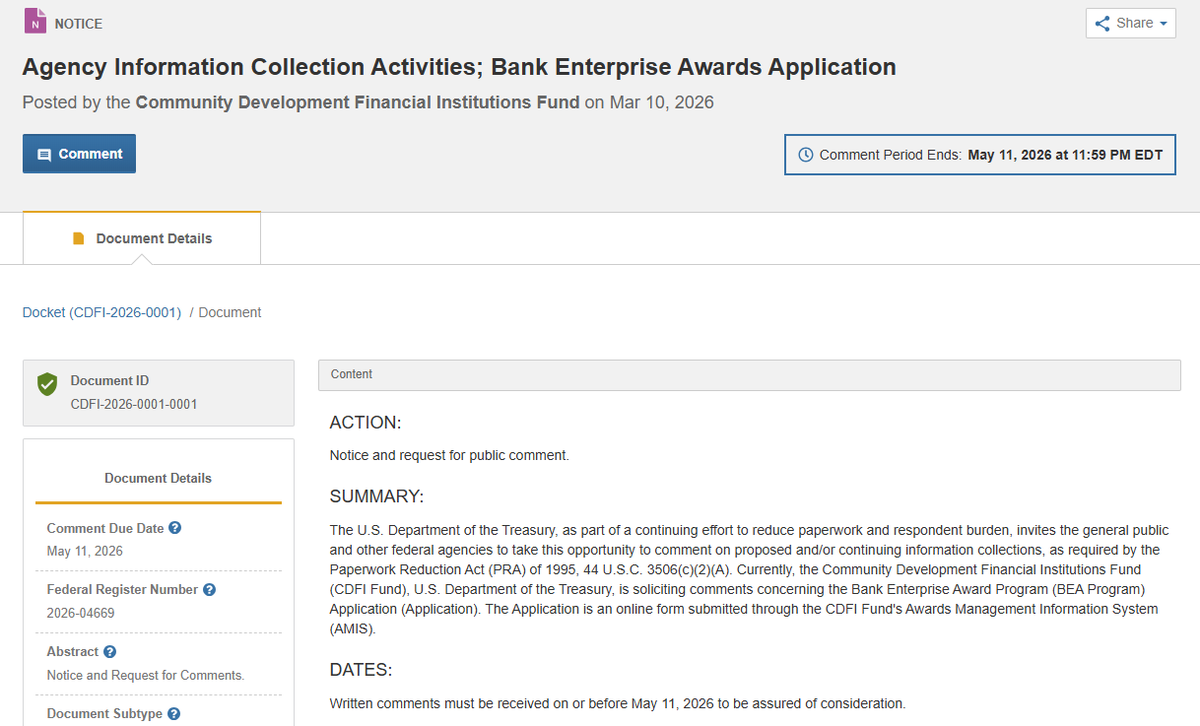Click the clock icon beside Comment Period Ends
Viewport: 1200px width, 726px height.
(806, 155)
